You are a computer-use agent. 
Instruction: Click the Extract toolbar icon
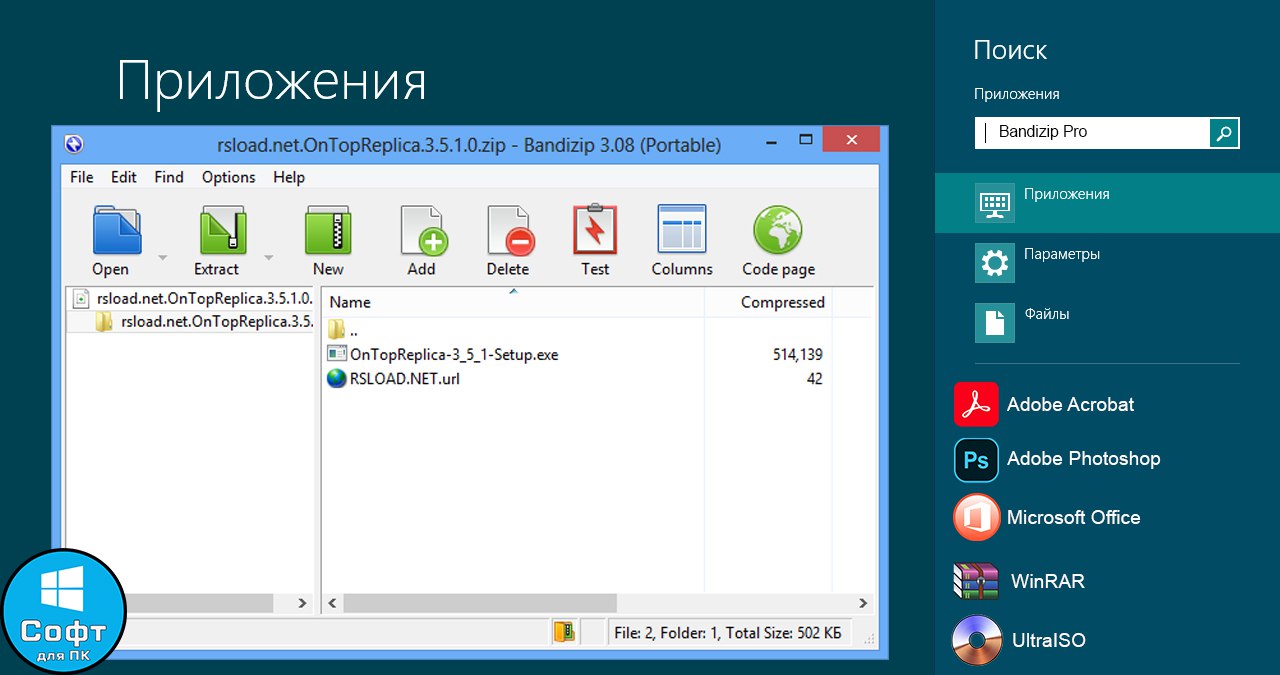coord(222,231)
